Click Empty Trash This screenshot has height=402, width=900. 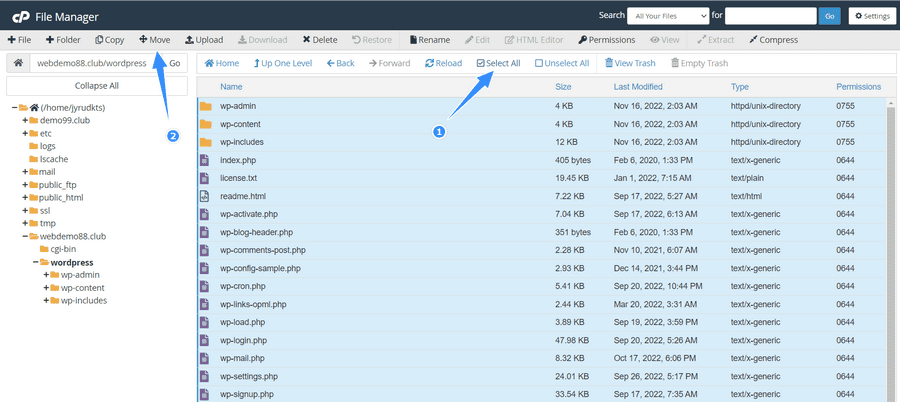[x=700, y=63]
